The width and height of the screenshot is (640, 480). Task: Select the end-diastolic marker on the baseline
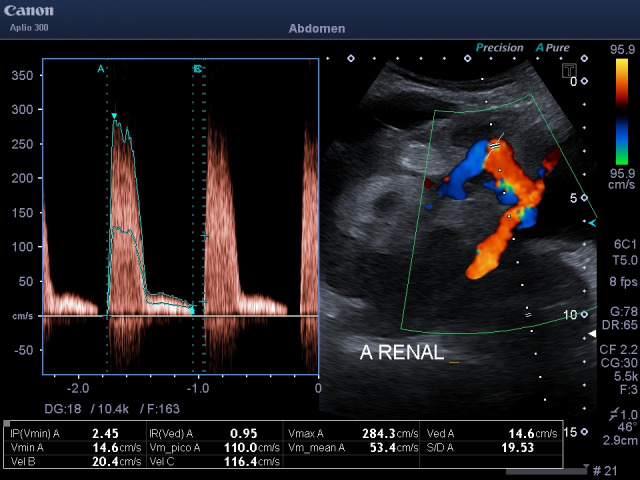[x=193, y=310]
